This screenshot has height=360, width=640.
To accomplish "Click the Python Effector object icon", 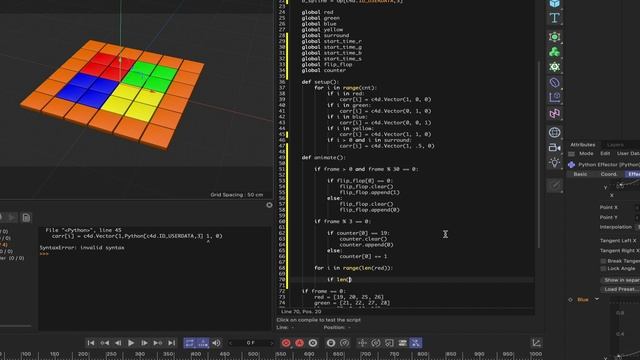I will click(571, 164).
